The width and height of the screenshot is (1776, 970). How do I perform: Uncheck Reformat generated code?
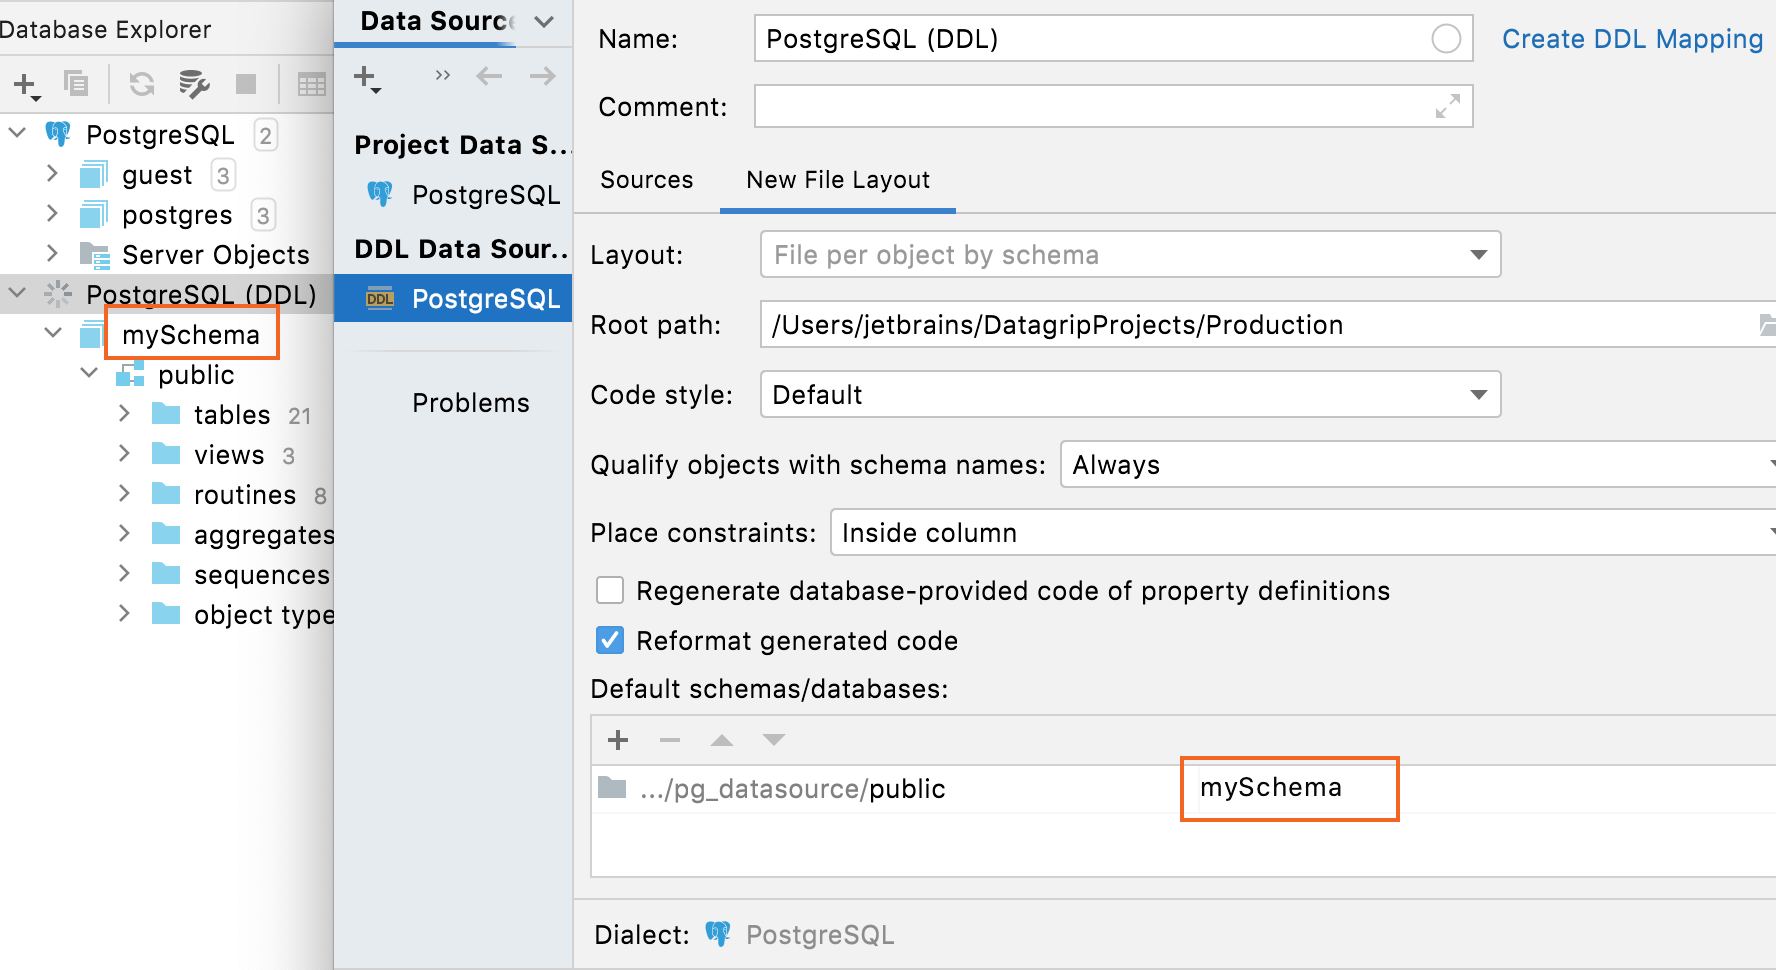click(610, 640)
